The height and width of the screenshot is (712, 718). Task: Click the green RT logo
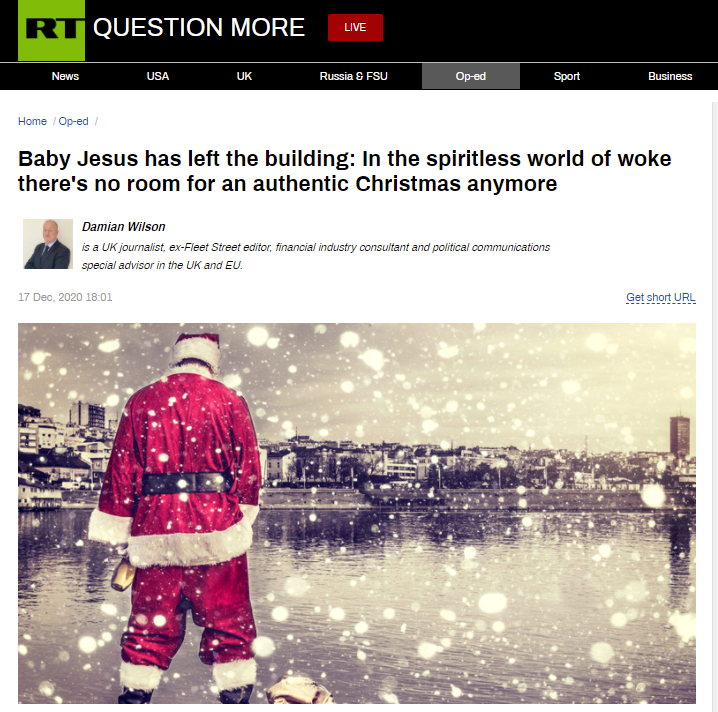(51, 30)
